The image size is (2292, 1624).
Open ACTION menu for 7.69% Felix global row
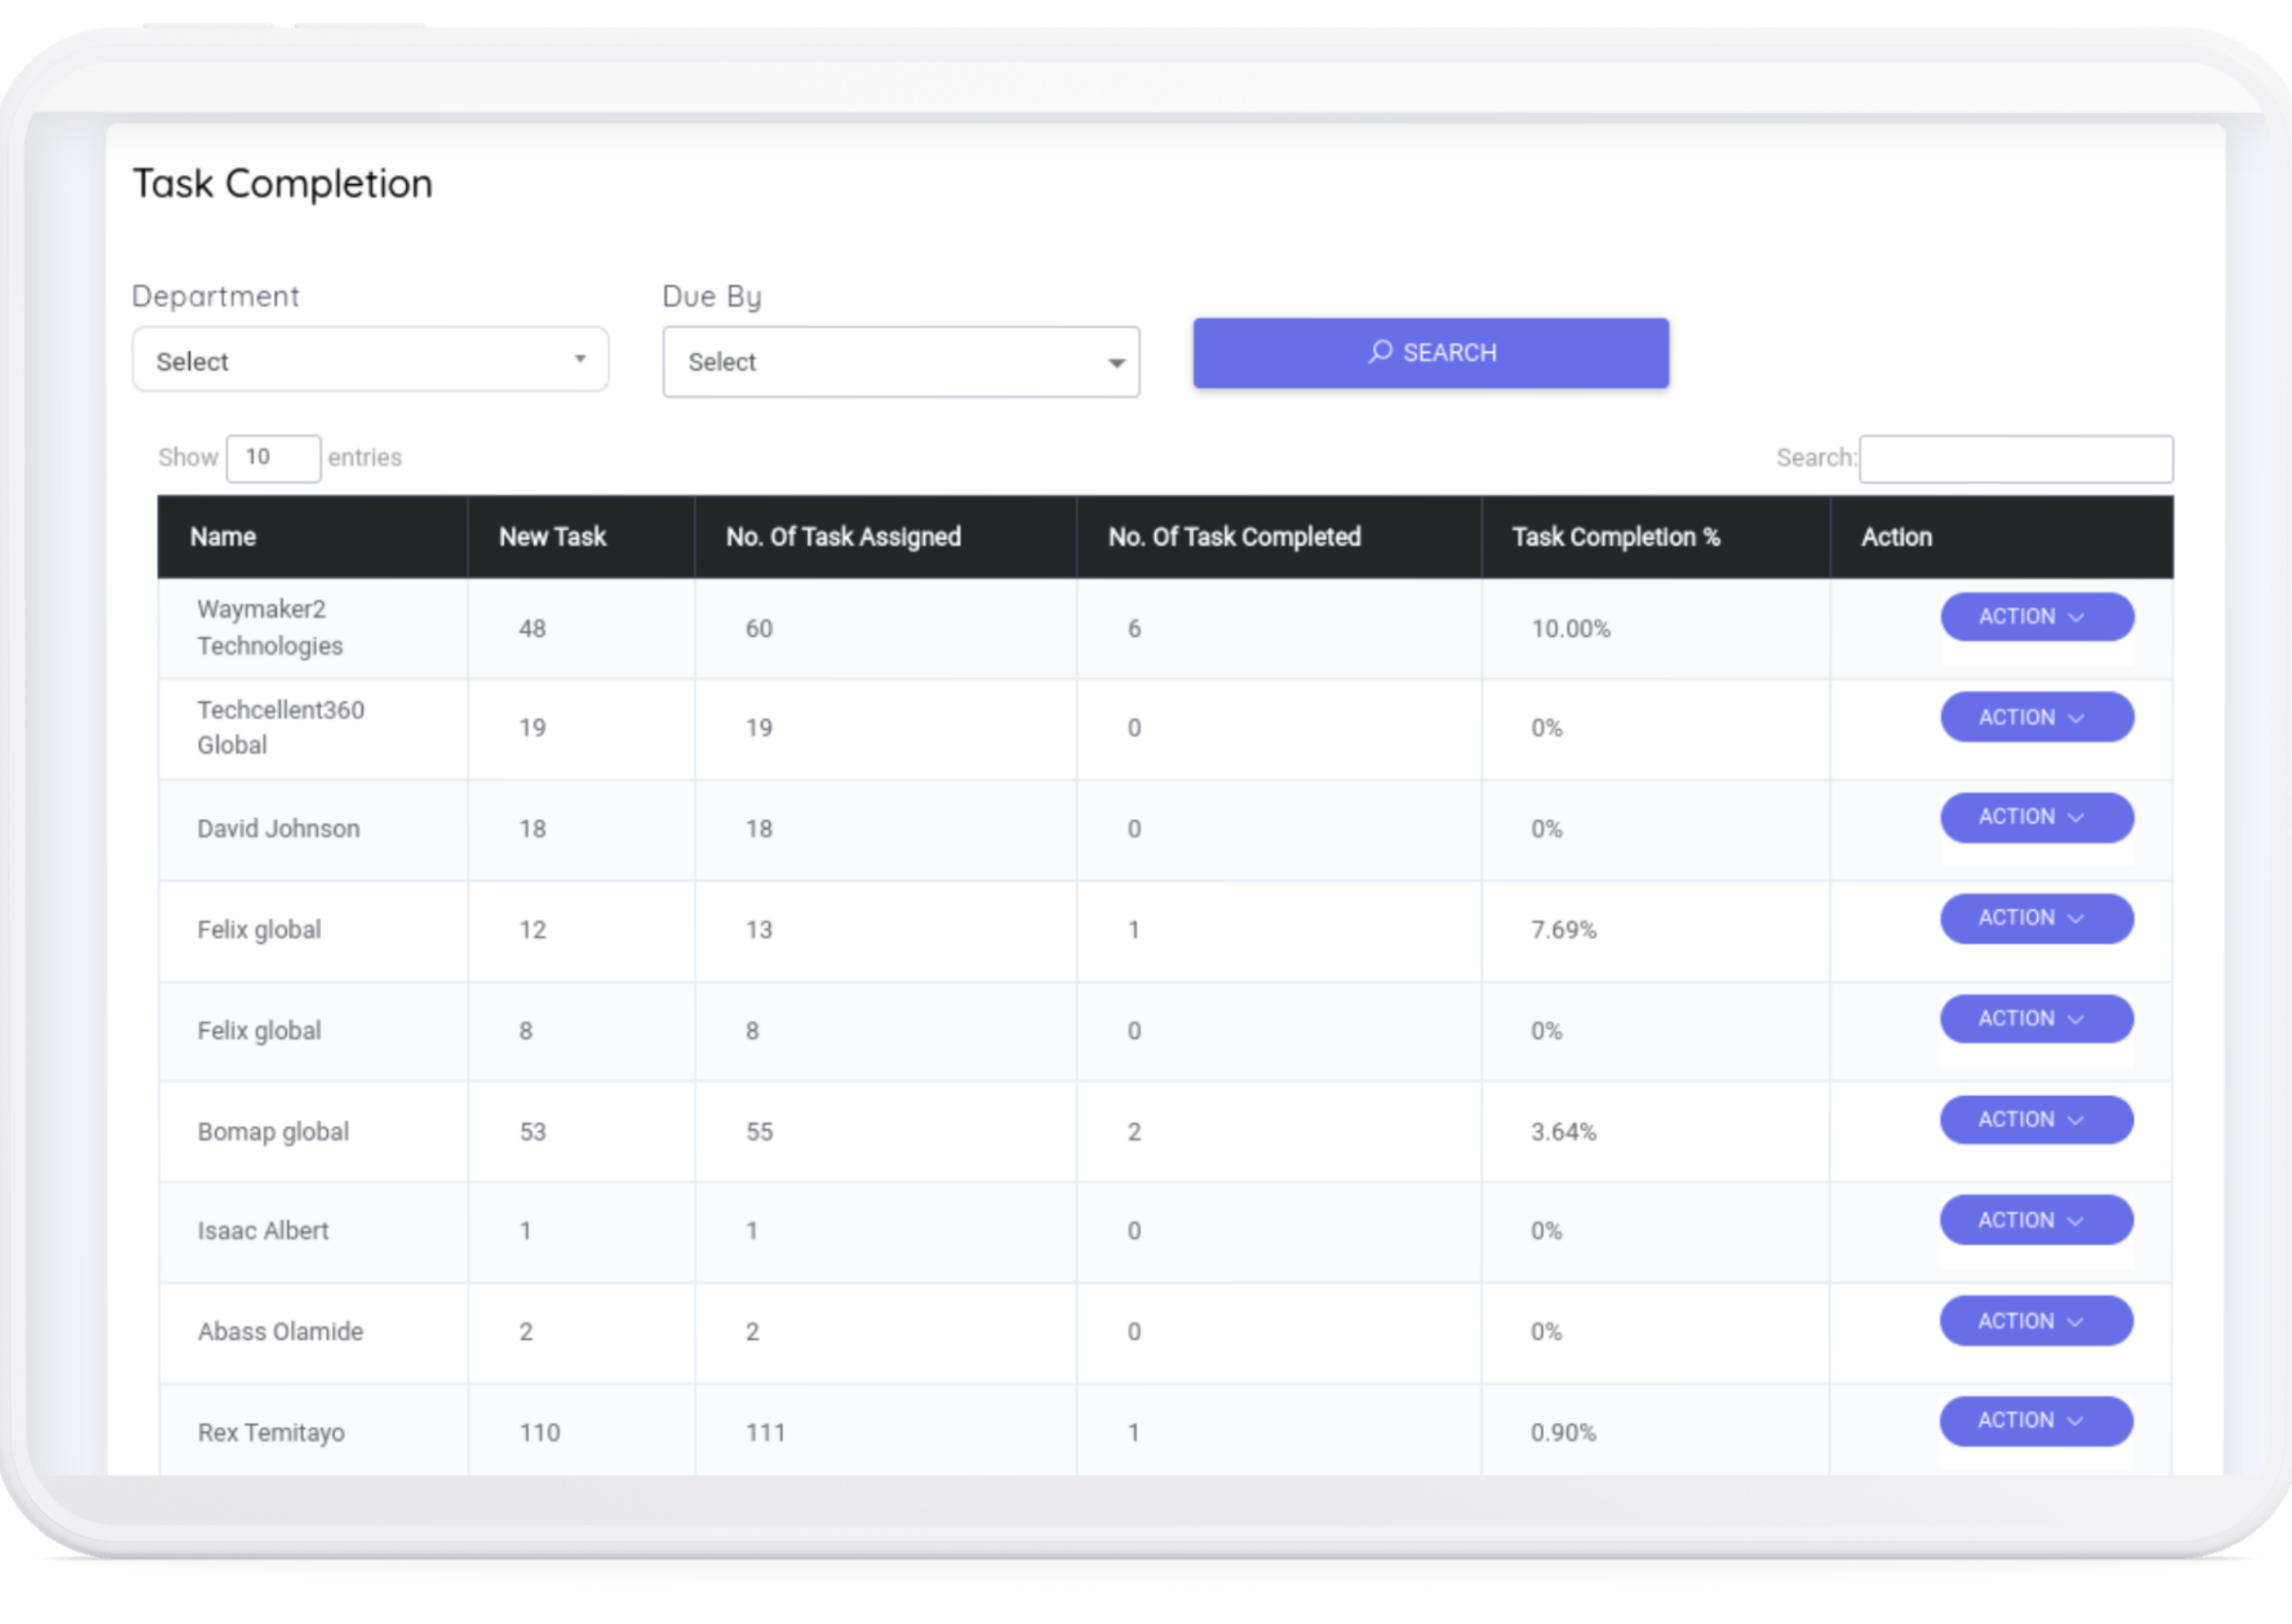tap(2036, 918)
